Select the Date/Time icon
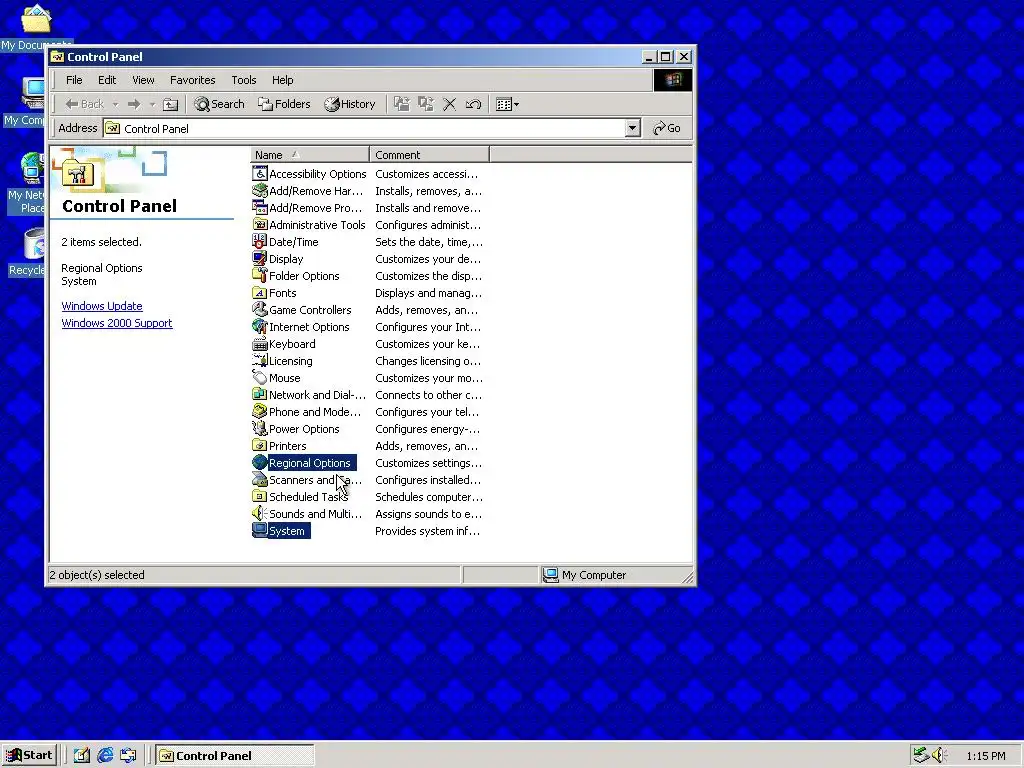Image resolution: width=1024 pixels, height=768 pixels. pos(259,241)
